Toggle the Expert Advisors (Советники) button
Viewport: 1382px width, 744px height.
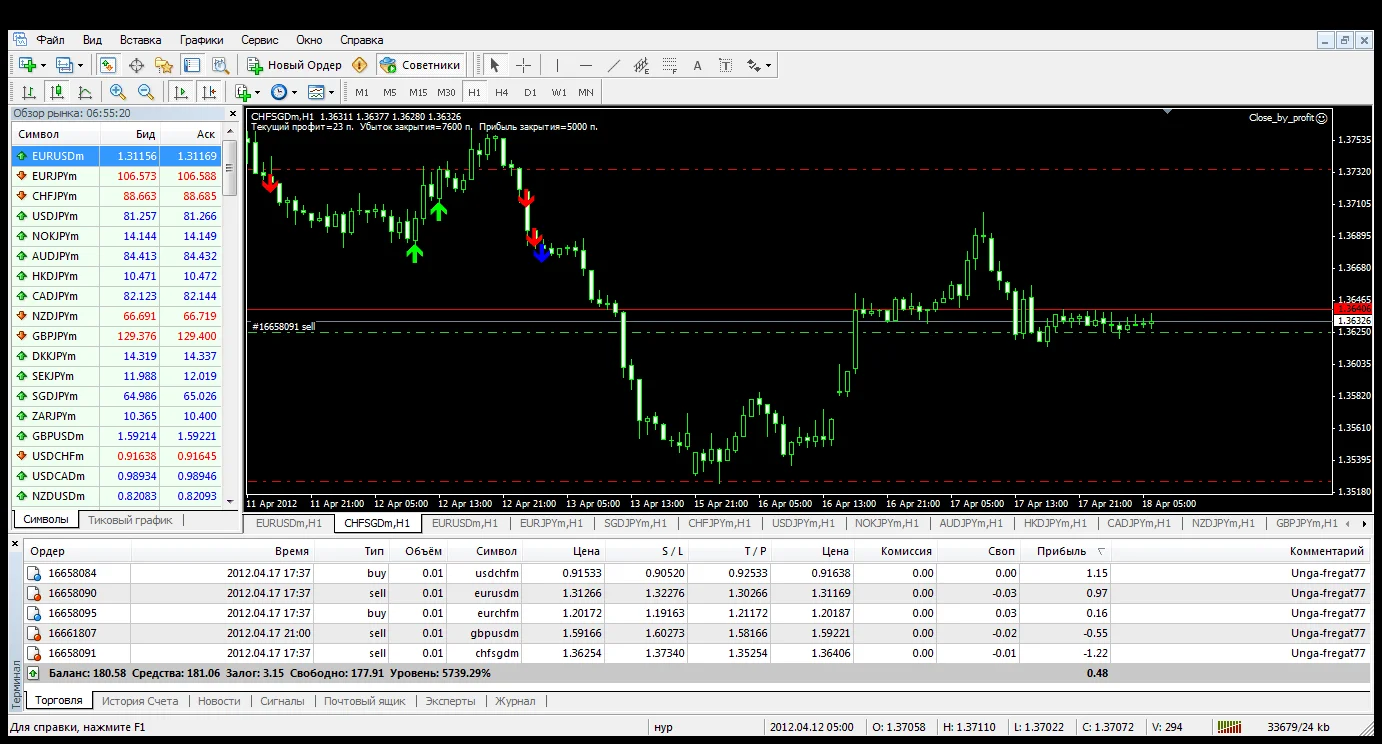421,65
